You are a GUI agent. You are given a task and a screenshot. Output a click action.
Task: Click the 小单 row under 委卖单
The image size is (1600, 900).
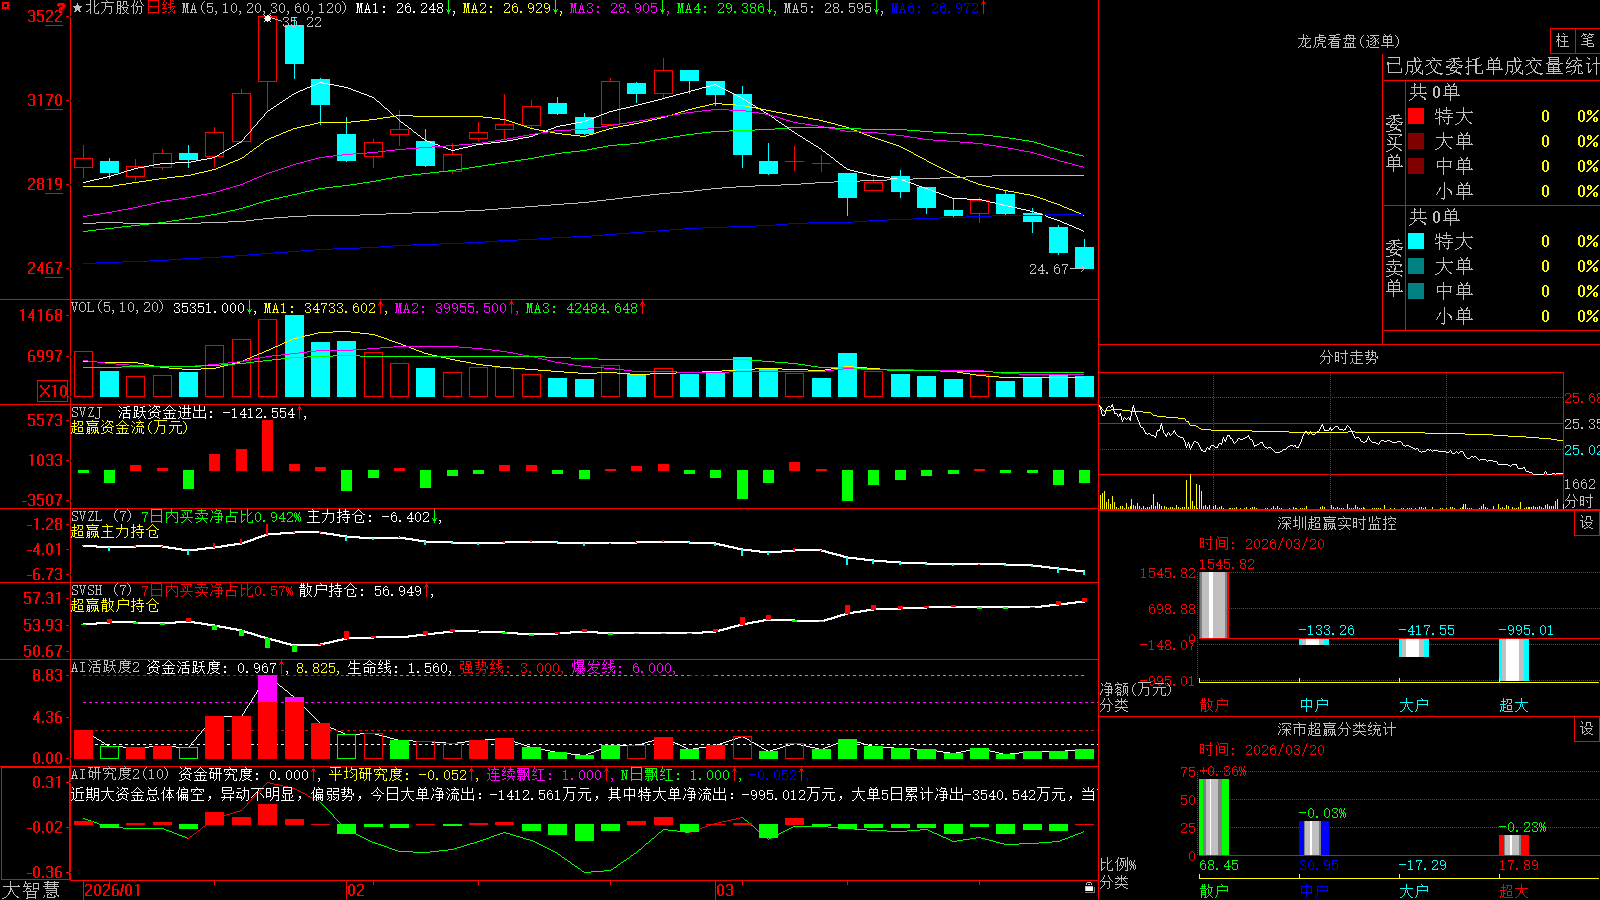coord(1503,316)
